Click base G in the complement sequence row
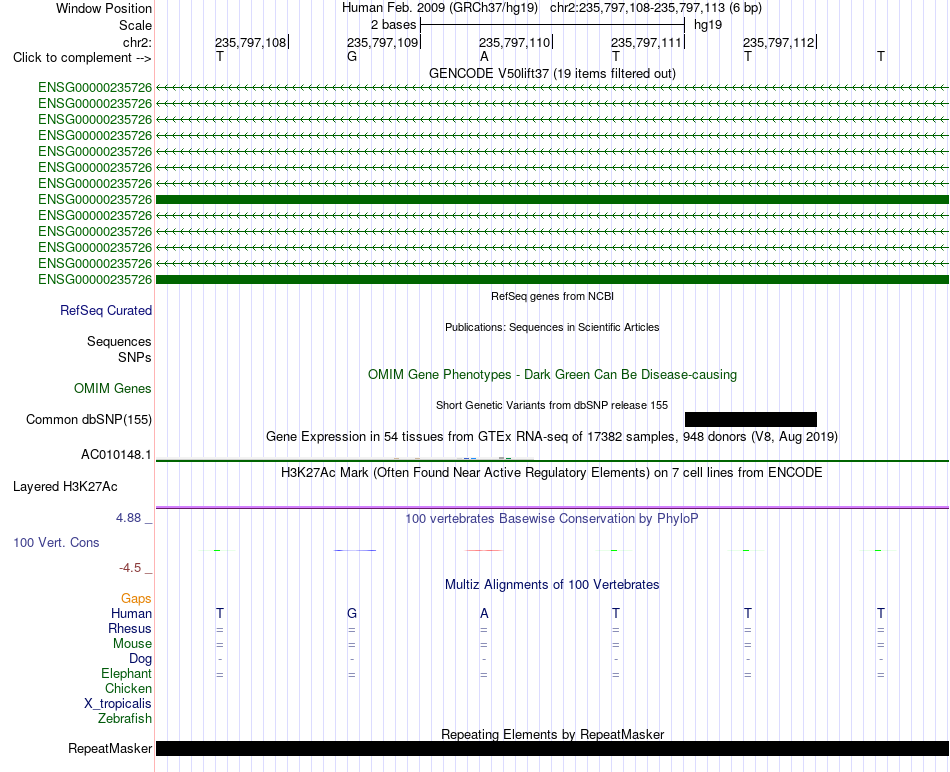Screen dimensions: 950x772 352,57
